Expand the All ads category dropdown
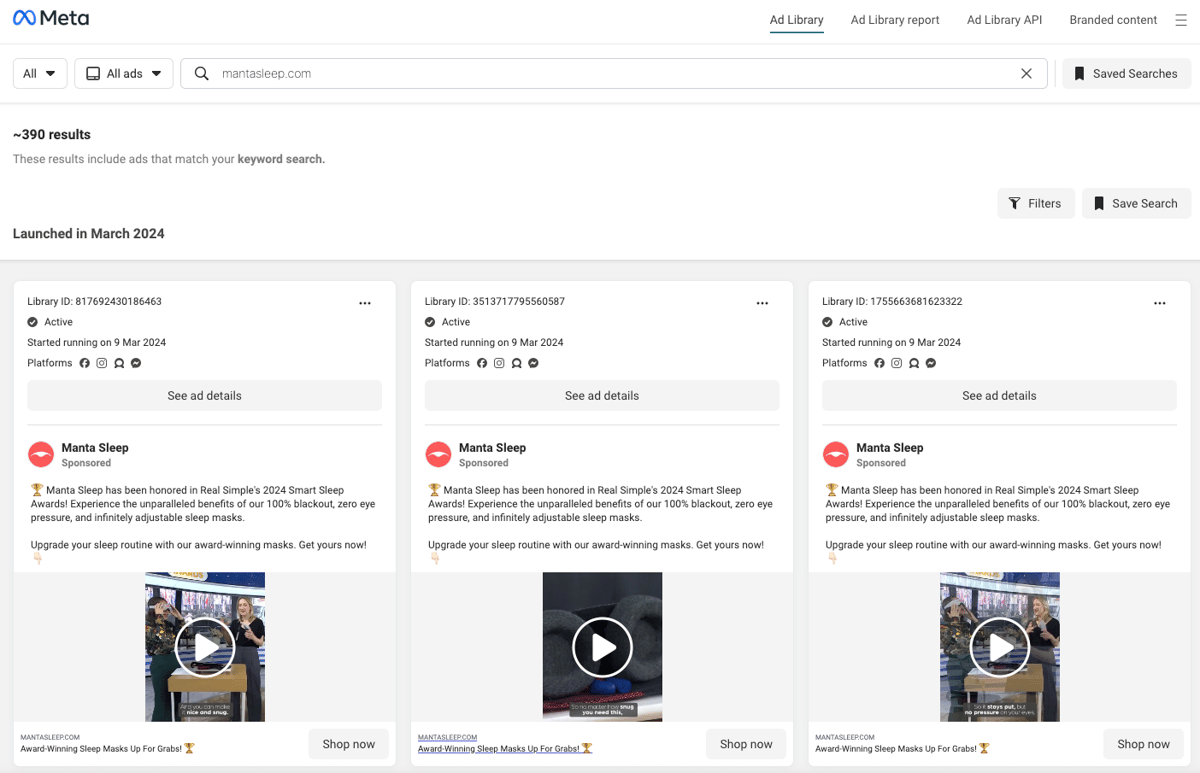The width and height of the screenshot is (1200, 773). click(124, 73)
